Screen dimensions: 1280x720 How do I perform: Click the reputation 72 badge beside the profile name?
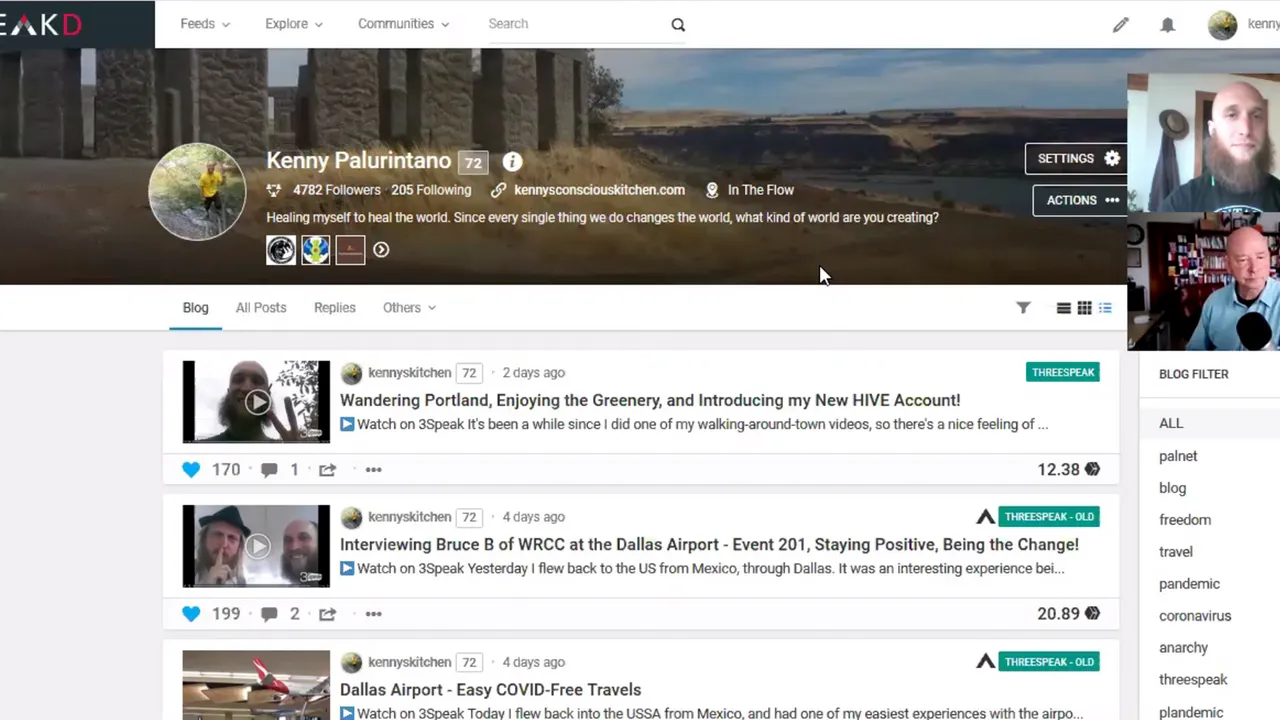[x=473, y=162]
